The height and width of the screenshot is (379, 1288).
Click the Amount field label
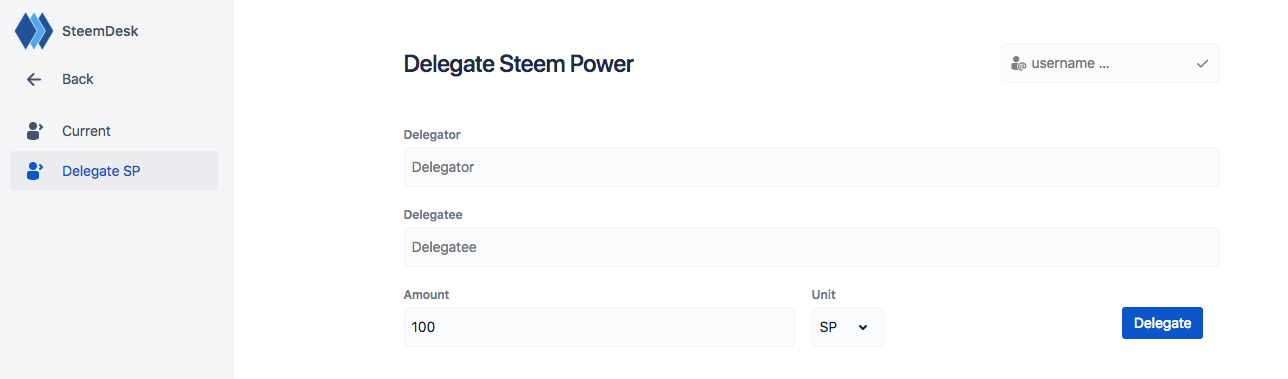click(426, 295)
